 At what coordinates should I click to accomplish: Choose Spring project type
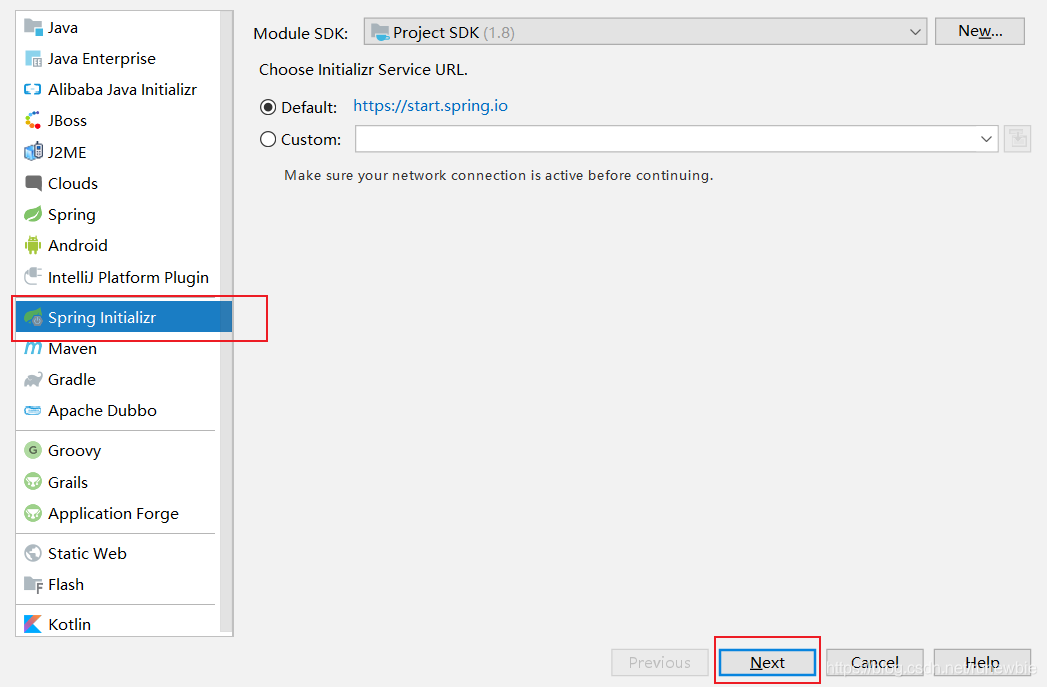pyautogui.click(x=118, y=214)
